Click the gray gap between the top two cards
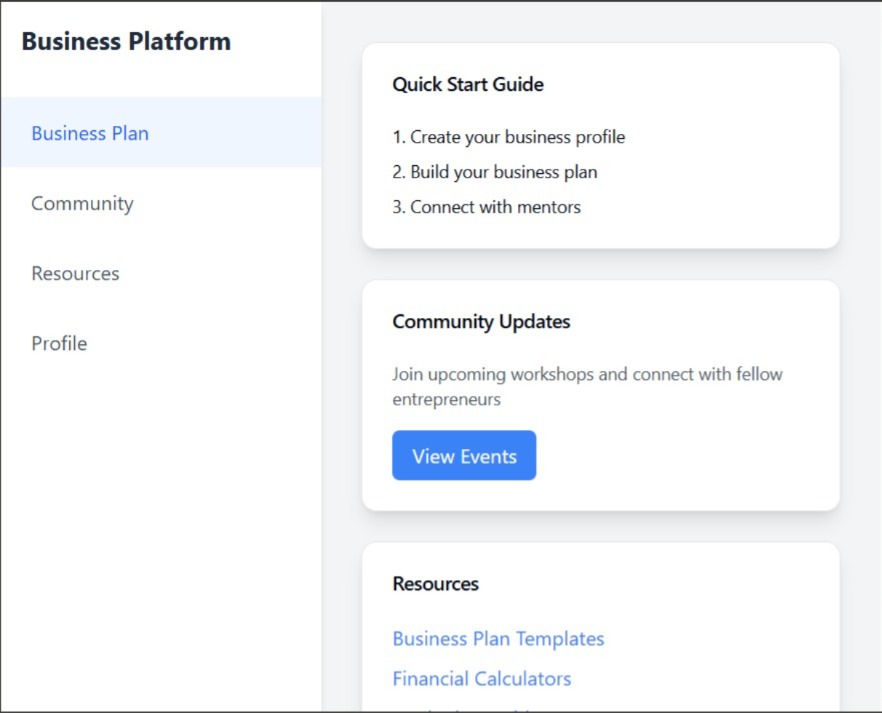Screen dimensions: 882x713 600,264
